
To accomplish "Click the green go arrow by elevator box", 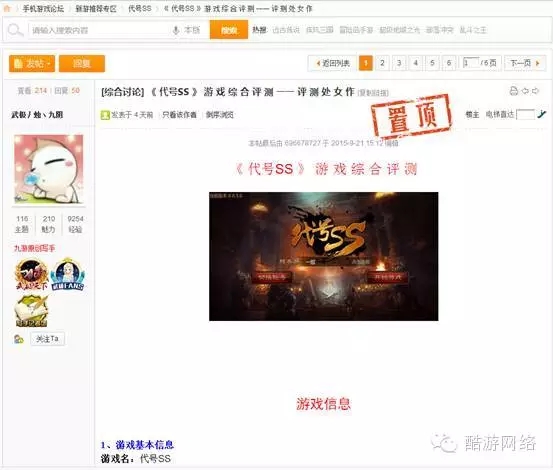I will point(541,114).
